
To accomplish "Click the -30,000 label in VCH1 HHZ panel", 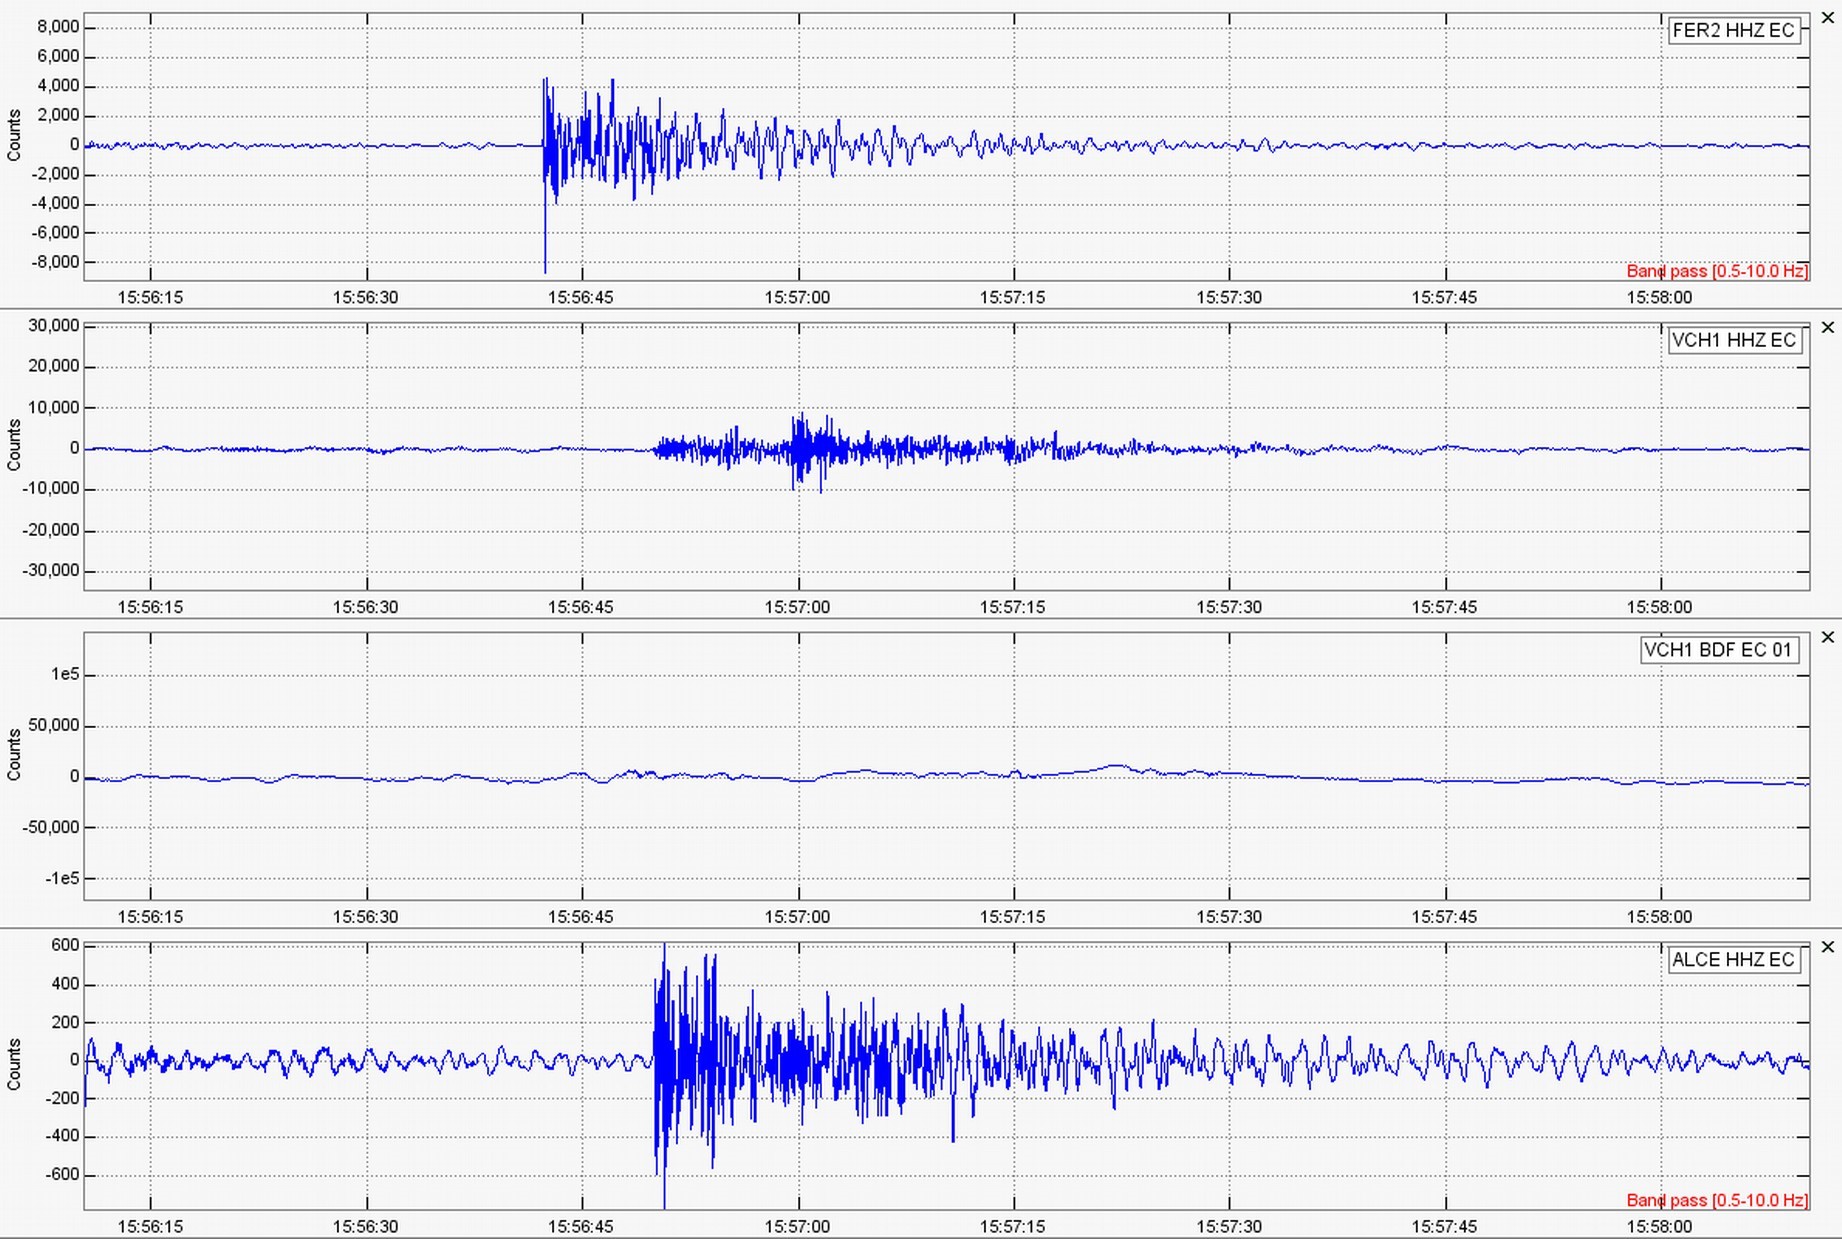I will point(52,571).
